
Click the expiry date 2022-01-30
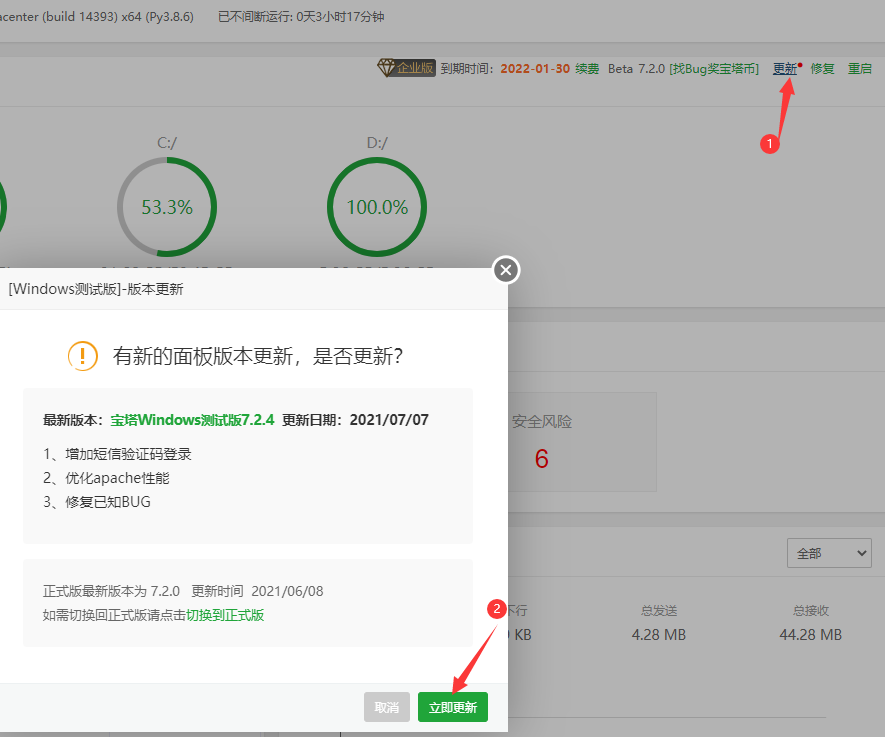click(x=535, y=69)
